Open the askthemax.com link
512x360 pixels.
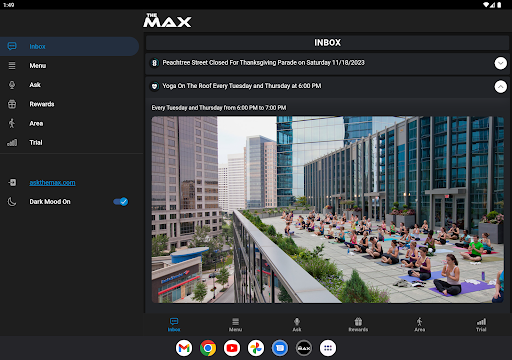point(52,183)
